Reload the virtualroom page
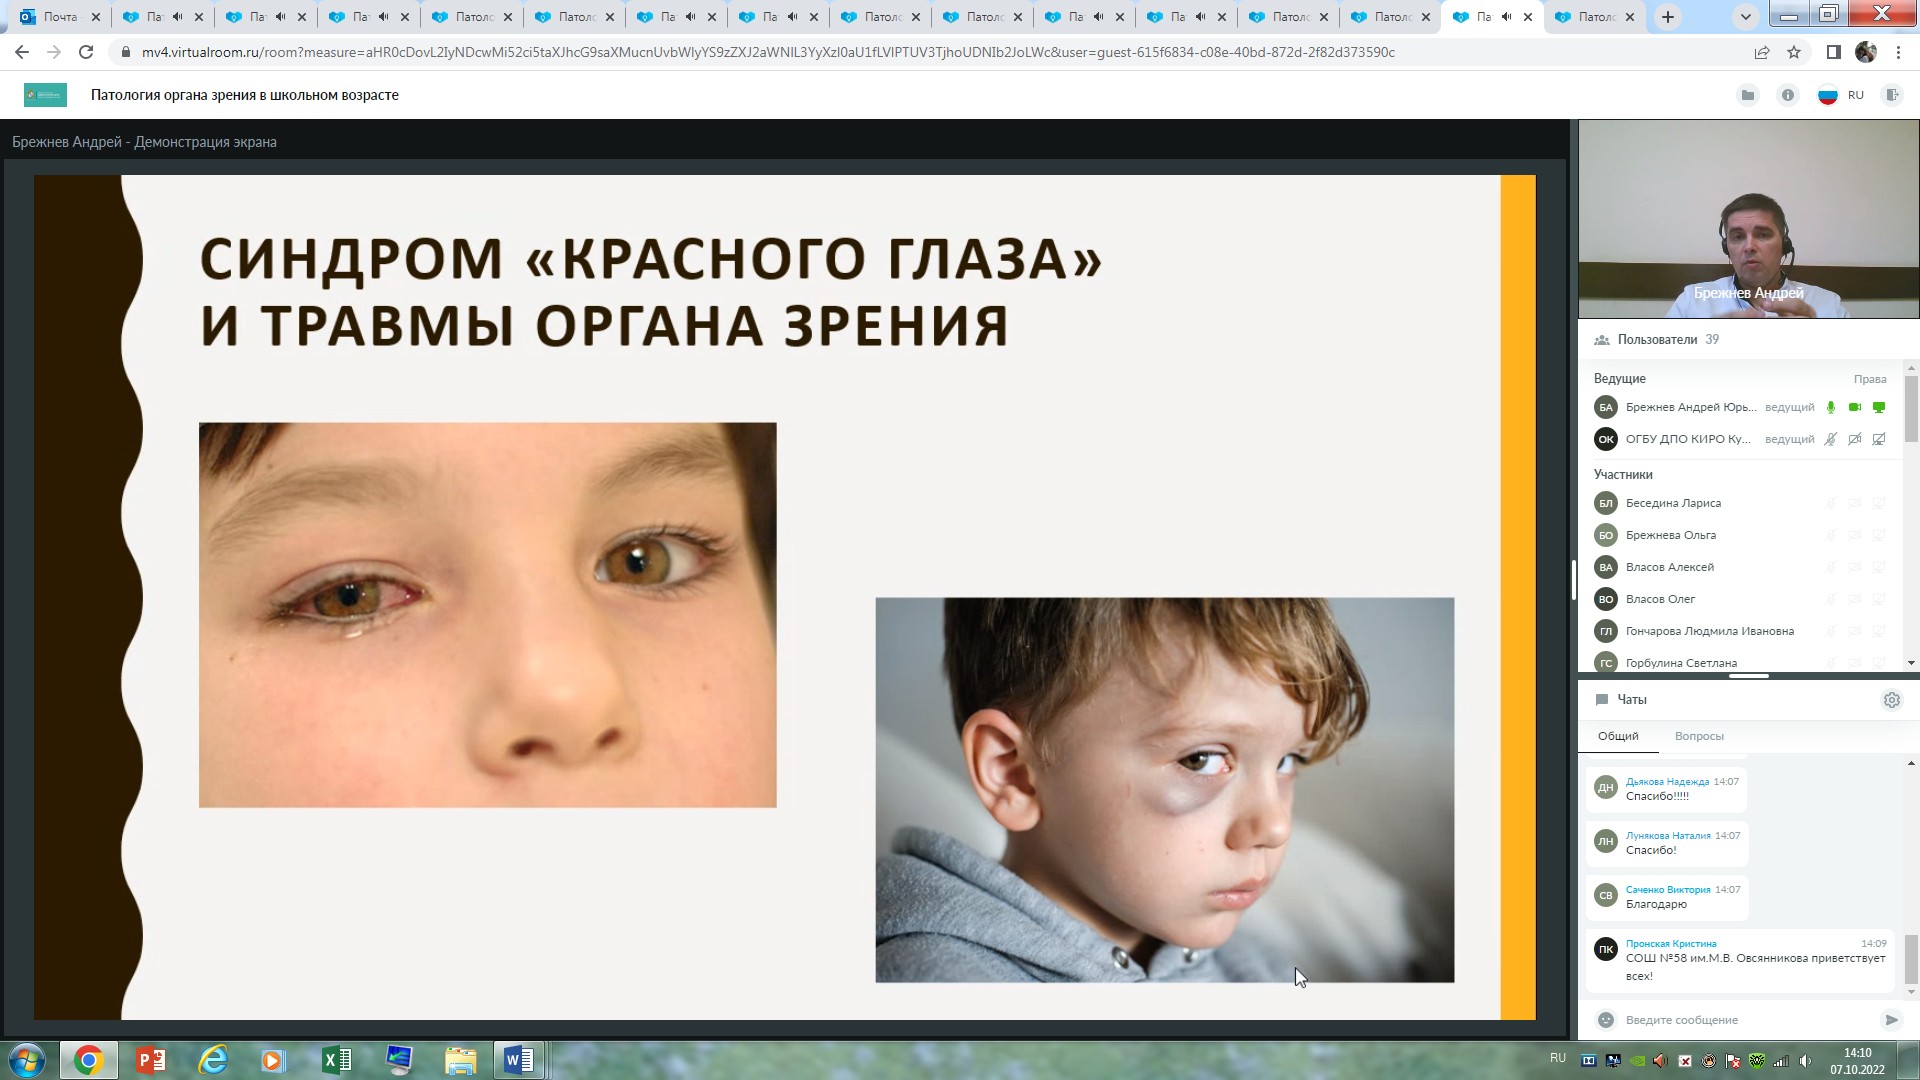The width and height of the screenshot is (1920, 1080). (x=86, y=52)
